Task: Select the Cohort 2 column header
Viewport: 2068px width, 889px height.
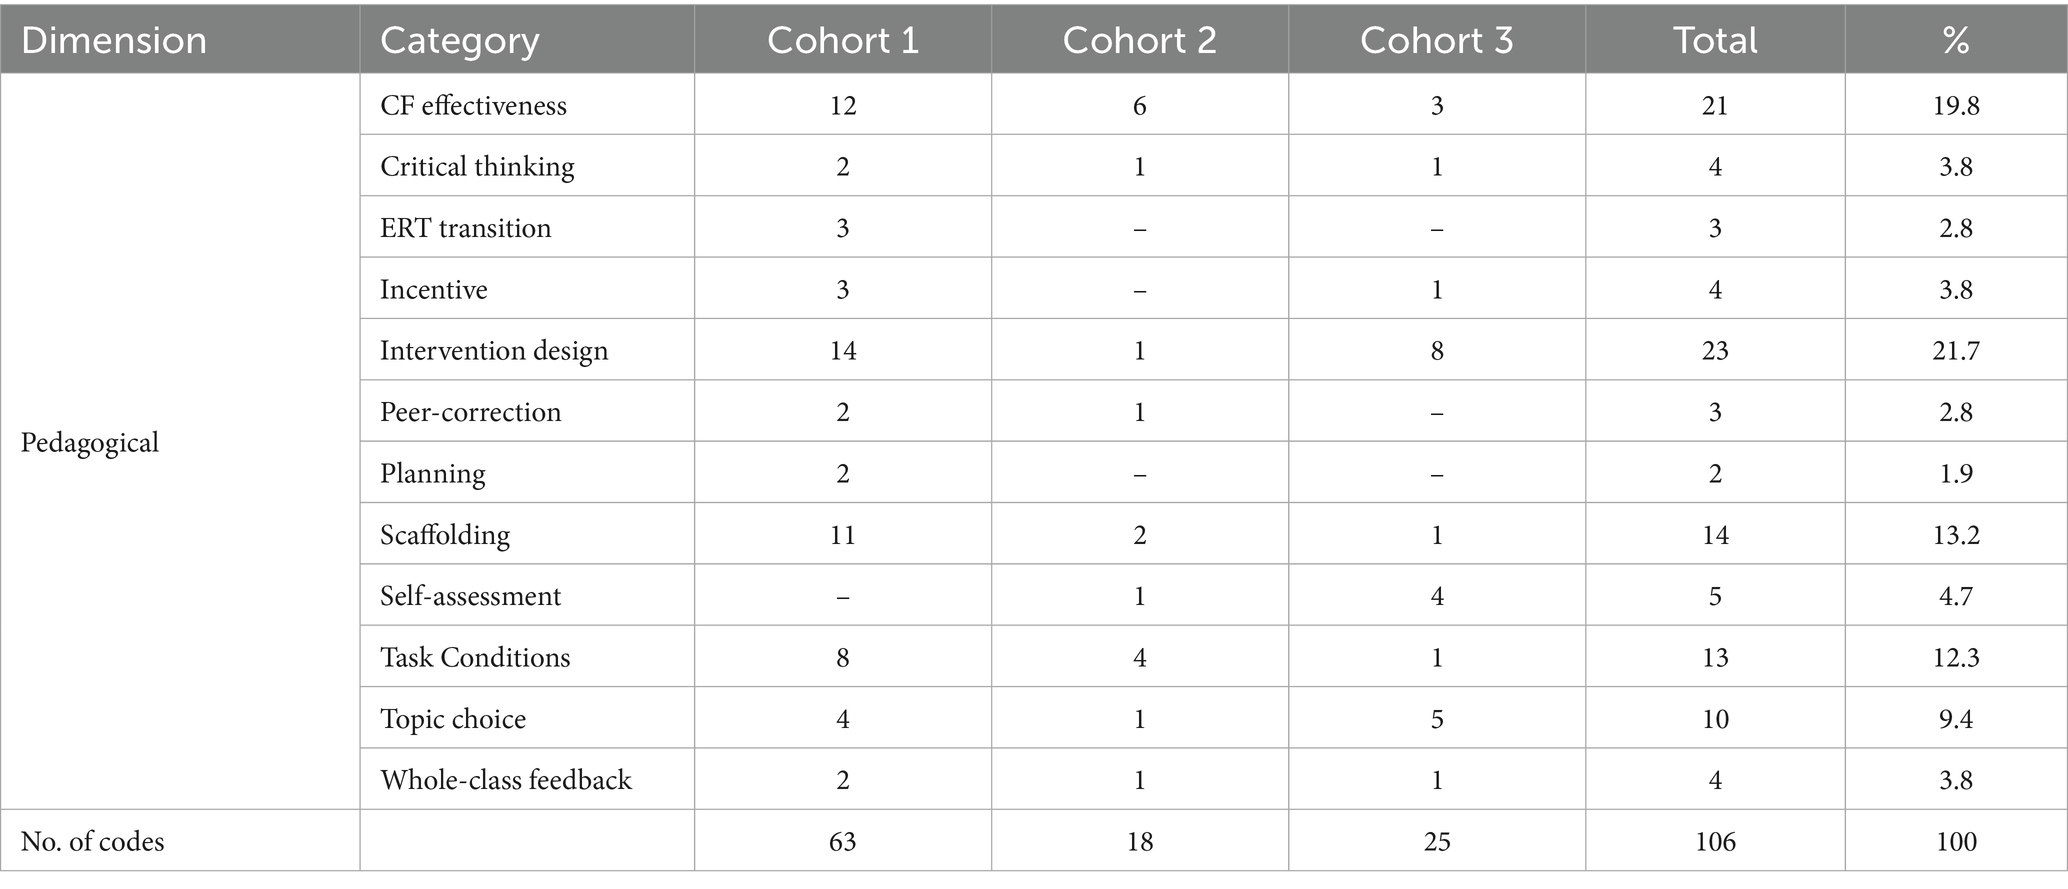Action: coord(1139,40)
